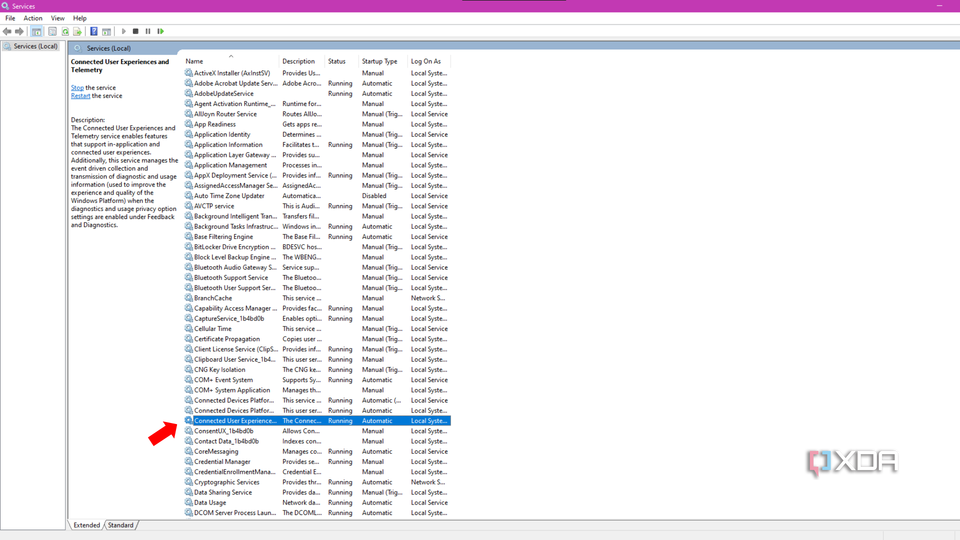Select the Application Management row

point(317,165)
